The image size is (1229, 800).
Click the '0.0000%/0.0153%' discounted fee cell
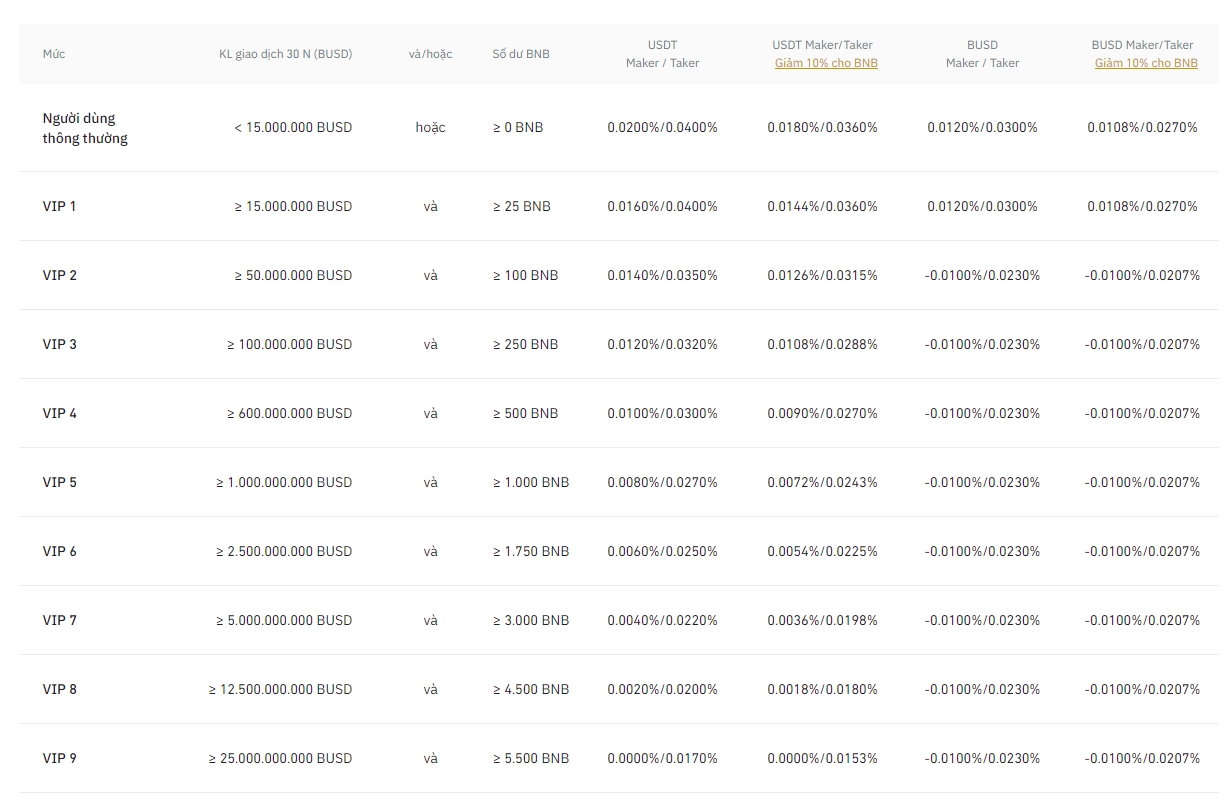(x=822, y=758)
